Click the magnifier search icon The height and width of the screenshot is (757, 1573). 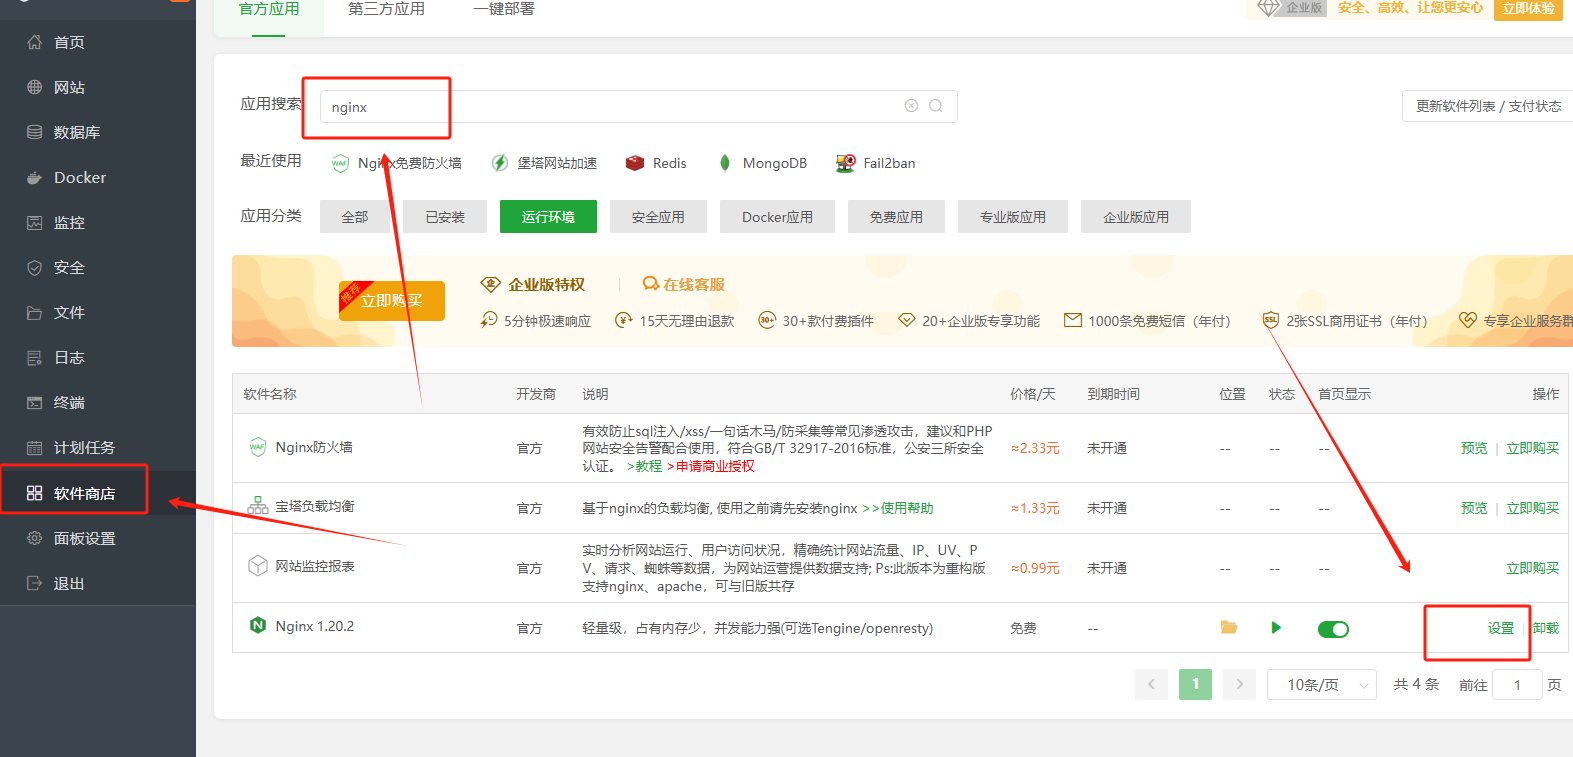936,106
